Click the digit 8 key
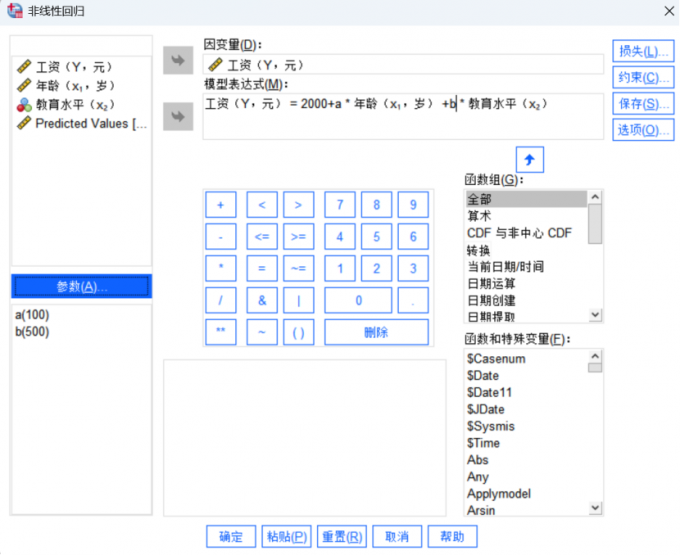This screenshot has width=680, height=555. coord(376,205)
